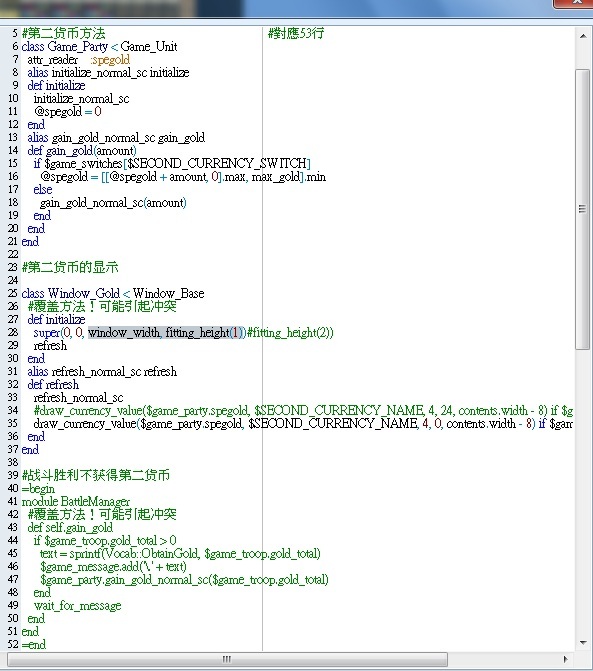Click 'refresh' on line 29

click(50, 346)
